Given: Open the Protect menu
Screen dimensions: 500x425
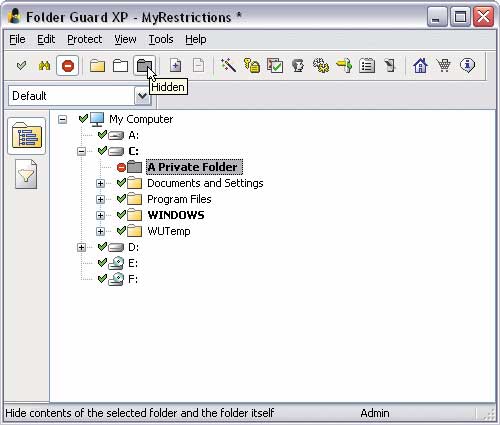Looking at the screenshot, I should tap(84, 39).
